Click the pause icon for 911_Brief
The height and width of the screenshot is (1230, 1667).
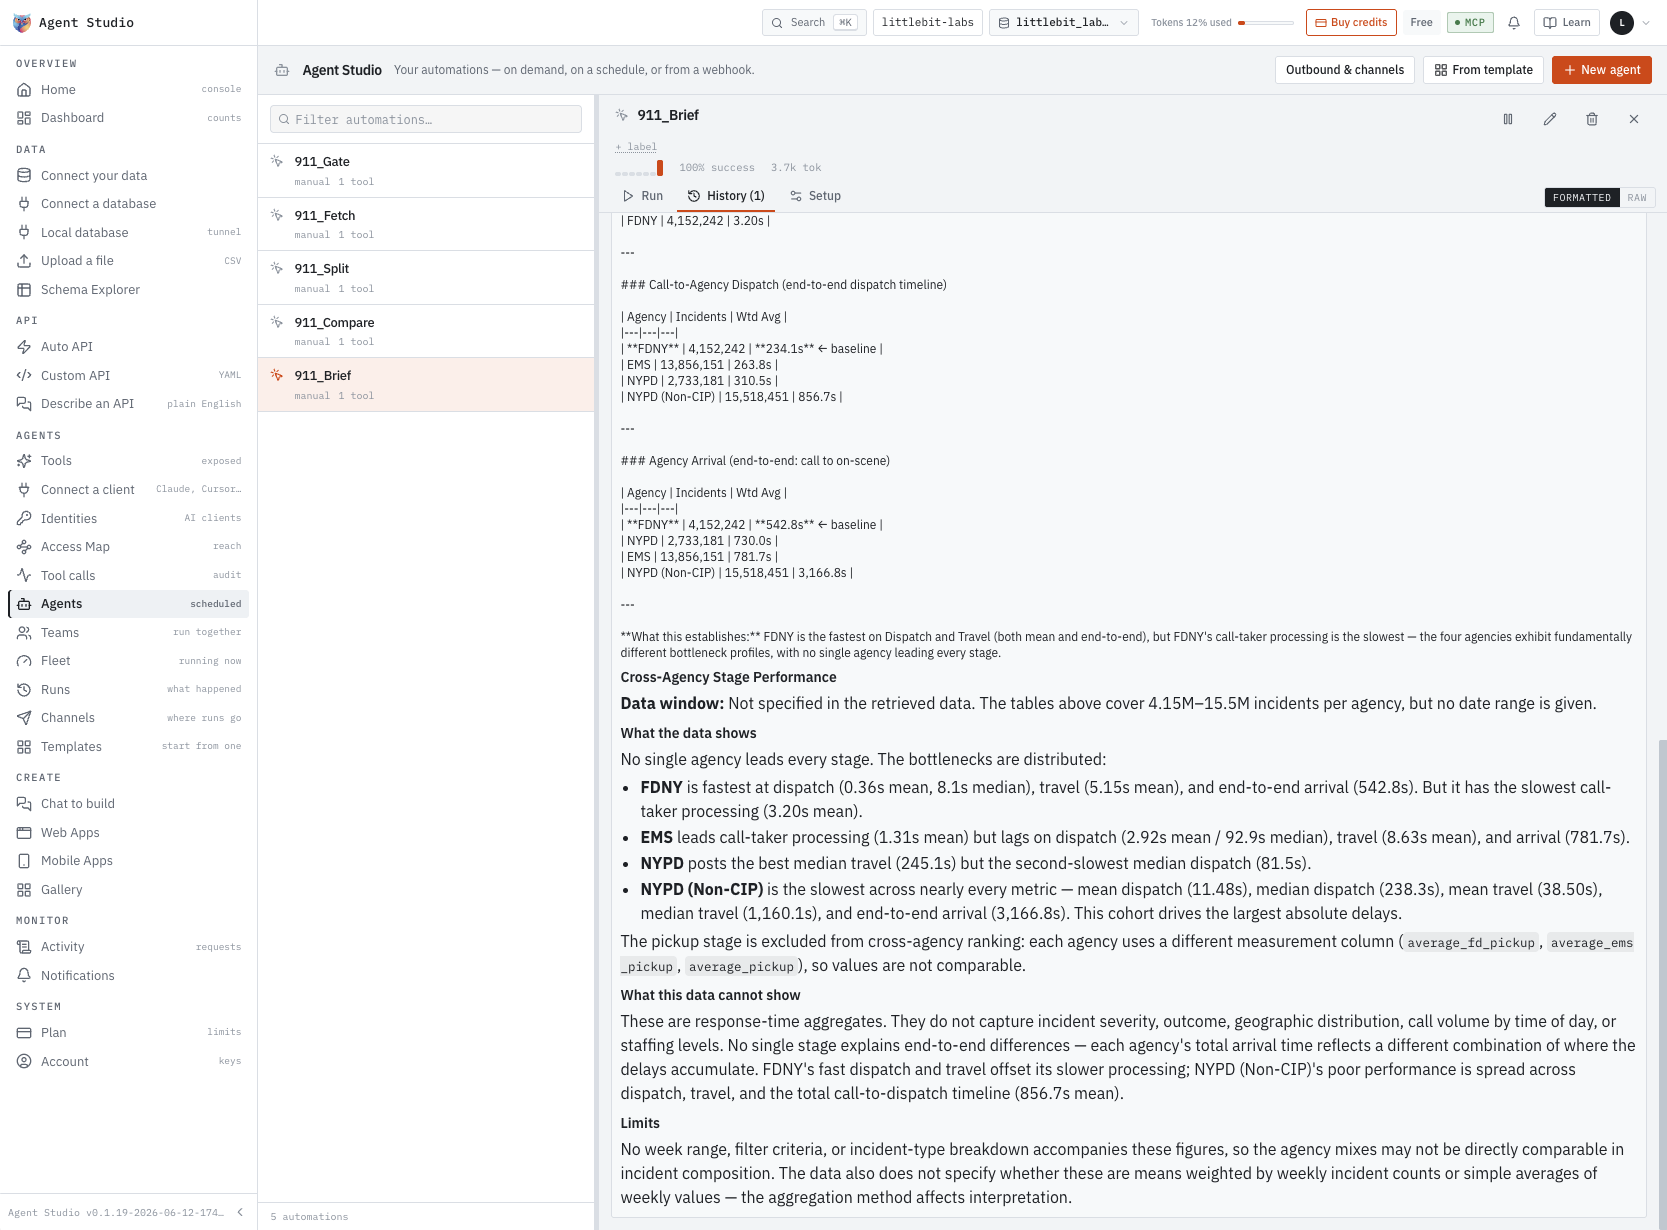tap(1508, 119)
